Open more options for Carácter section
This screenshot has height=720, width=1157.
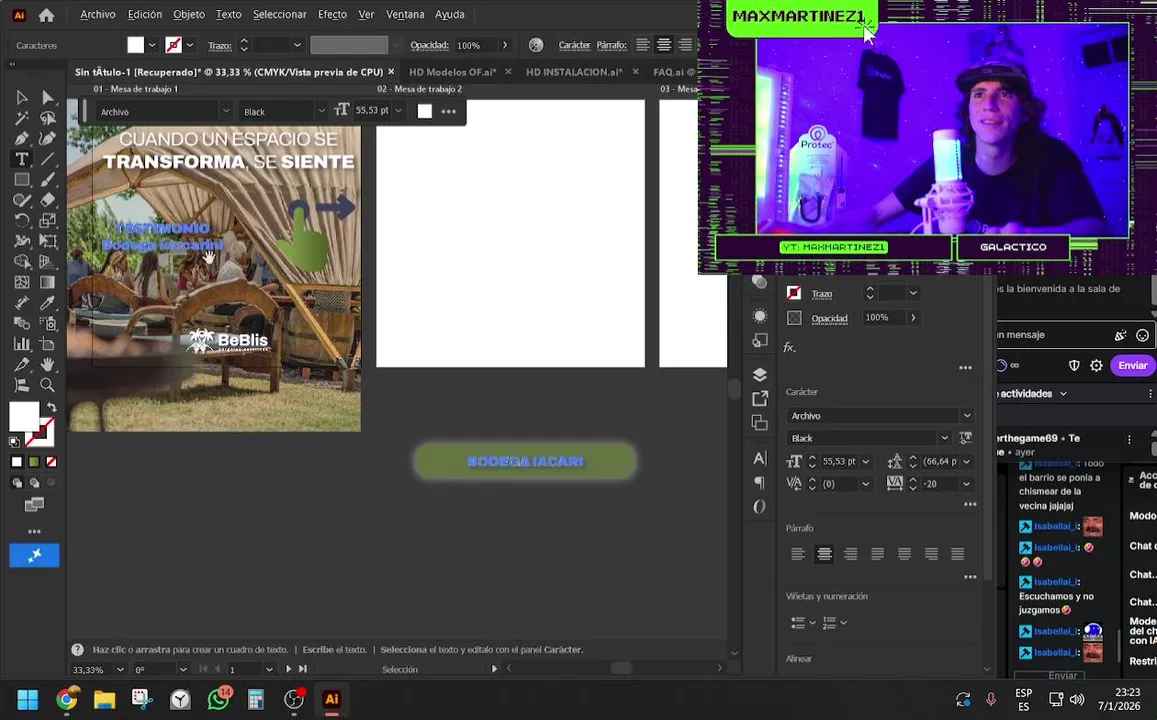pos(970,505)
